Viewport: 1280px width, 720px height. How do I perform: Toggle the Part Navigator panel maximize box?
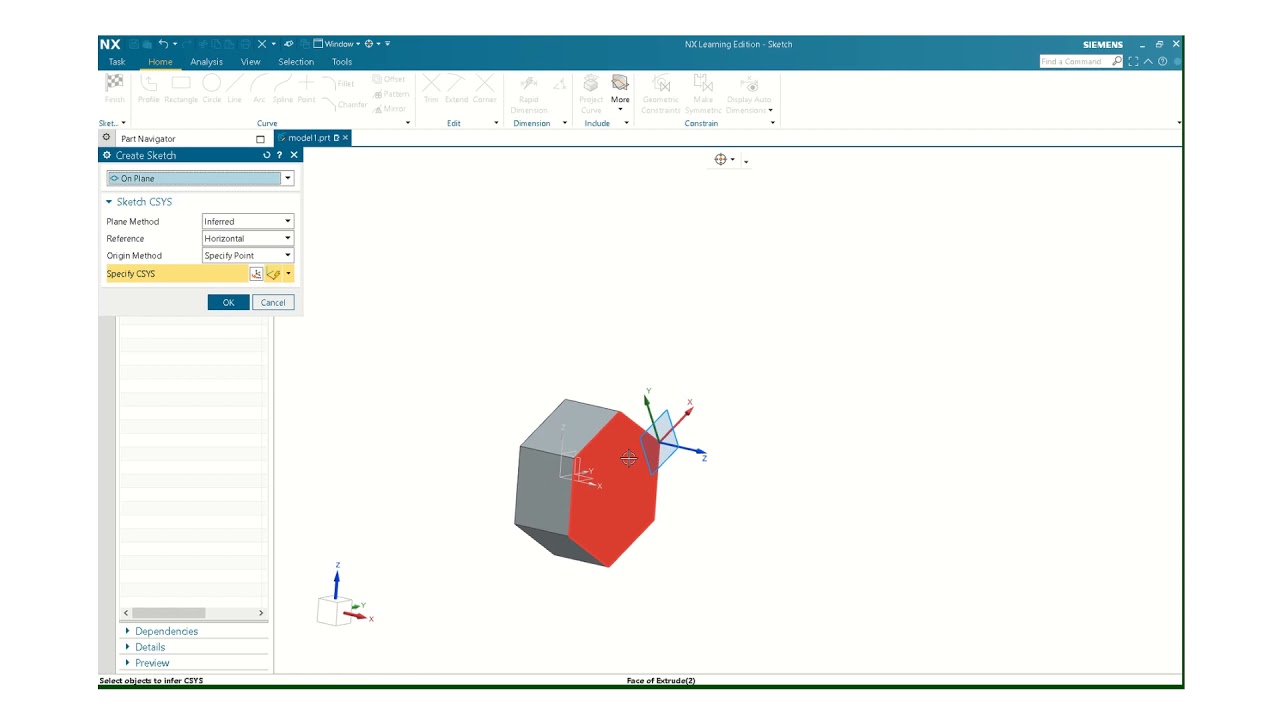pyautogui.click(x=260, y=139)
